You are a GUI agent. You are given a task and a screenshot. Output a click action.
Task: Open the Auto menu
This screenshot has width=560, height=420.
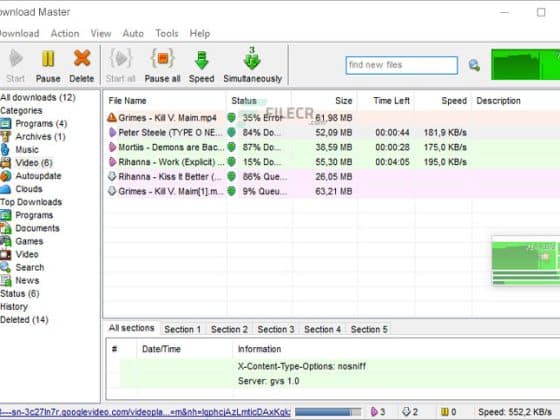133,34
